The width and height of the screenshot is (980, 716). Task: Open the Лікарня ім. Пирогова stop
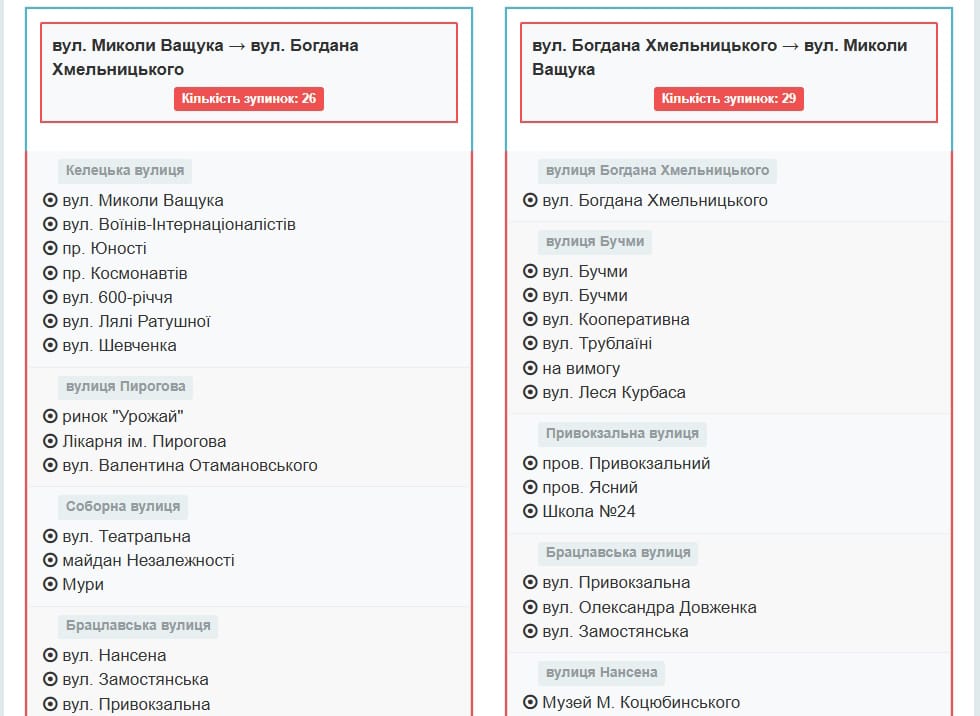pyautogui.click(x=144, y=441)
